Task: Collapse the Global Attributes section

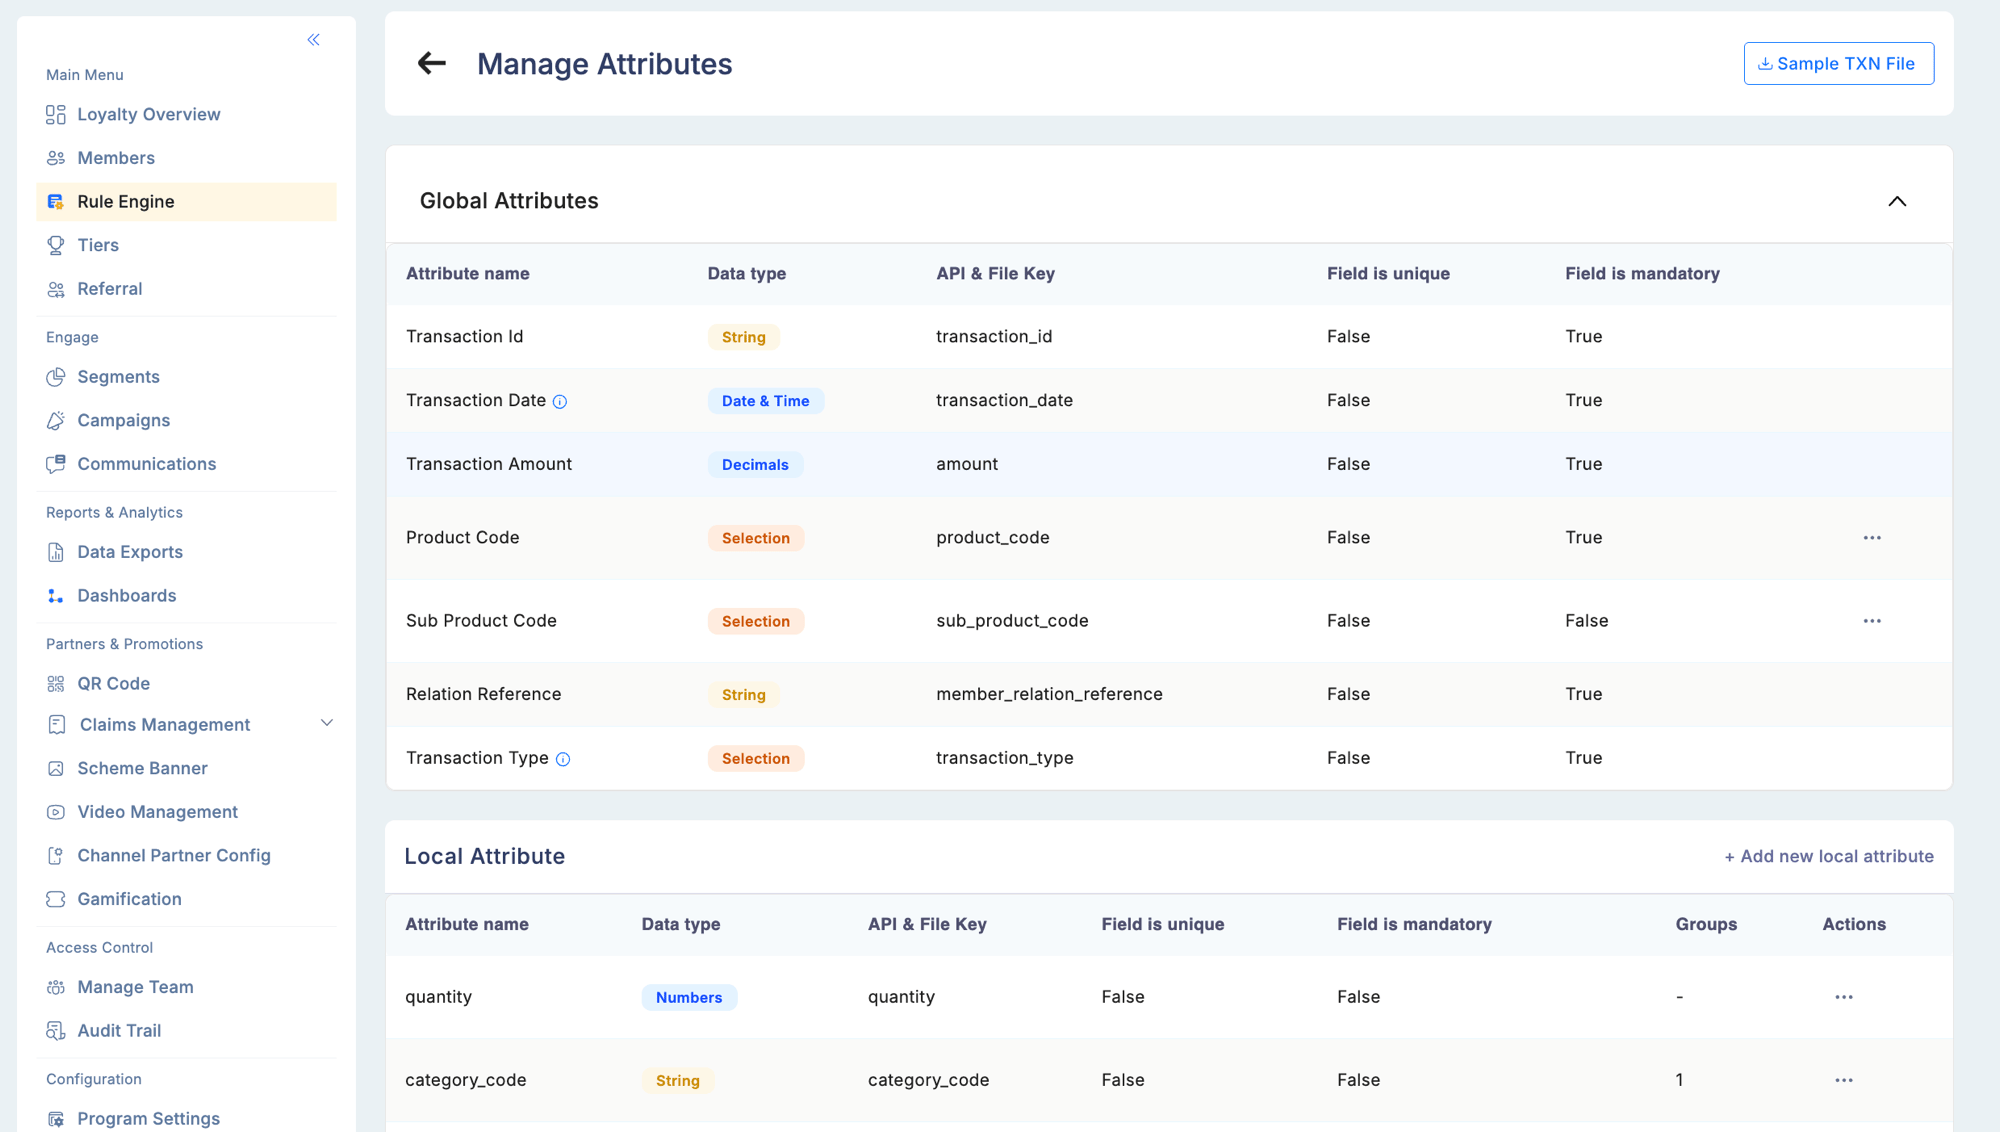Action: pyautogui.click(x=1897, y=201)
